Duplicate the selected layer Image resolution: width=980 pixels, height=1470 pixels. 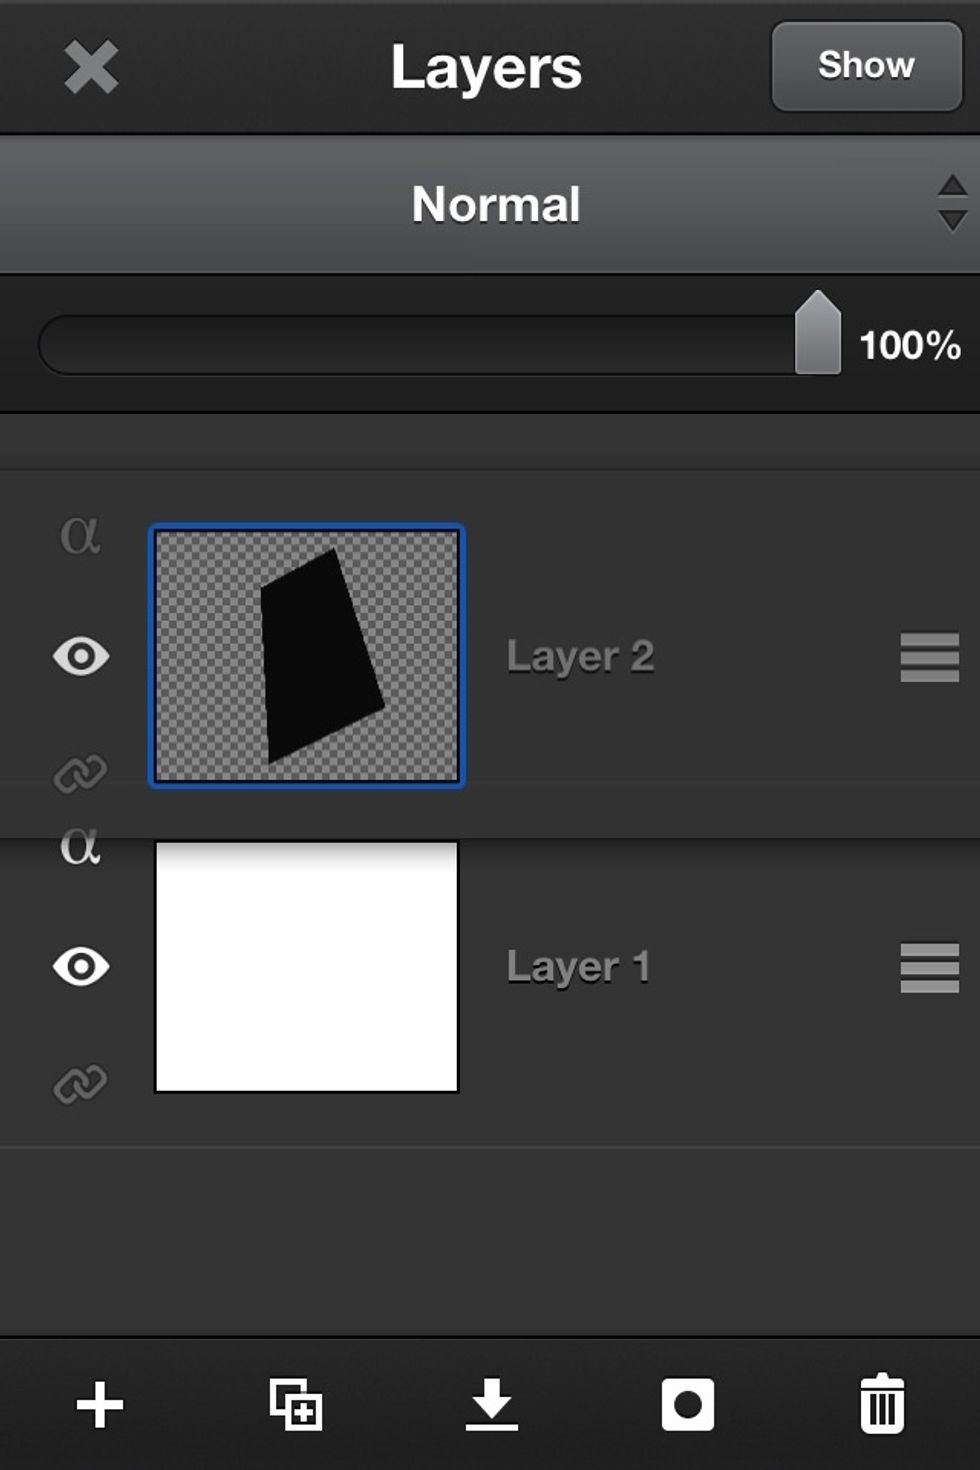[294, 1405]
